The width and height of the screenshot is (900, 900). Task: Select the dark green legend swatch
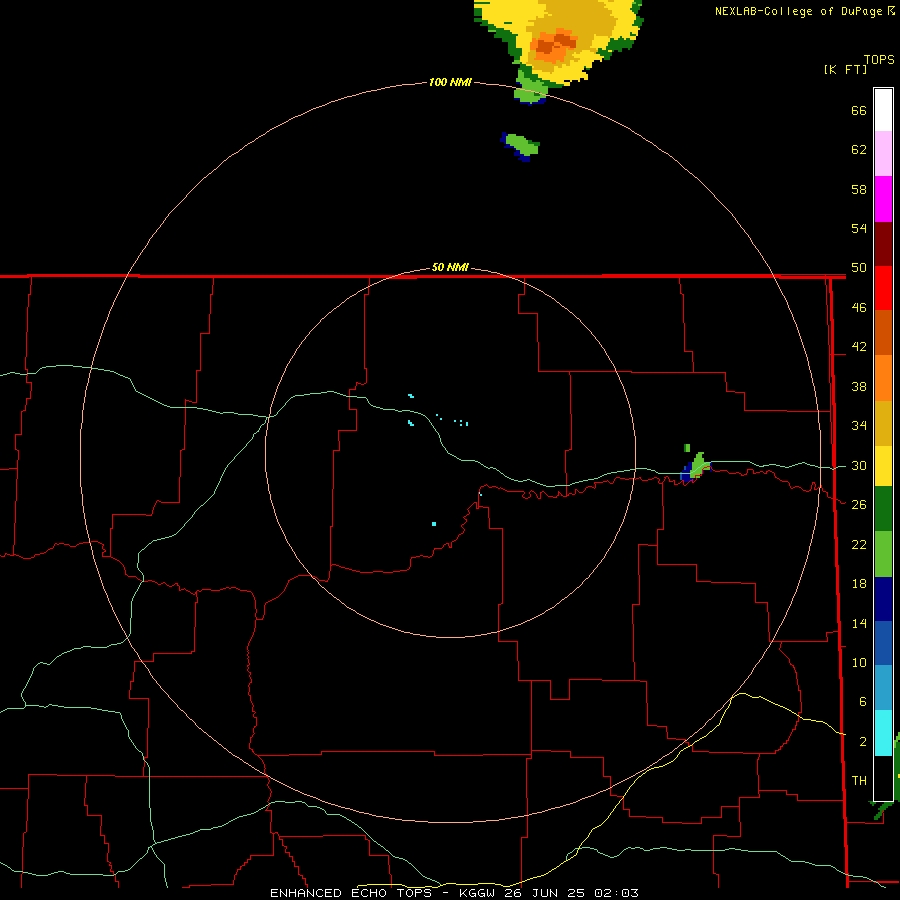coord(883,509)
